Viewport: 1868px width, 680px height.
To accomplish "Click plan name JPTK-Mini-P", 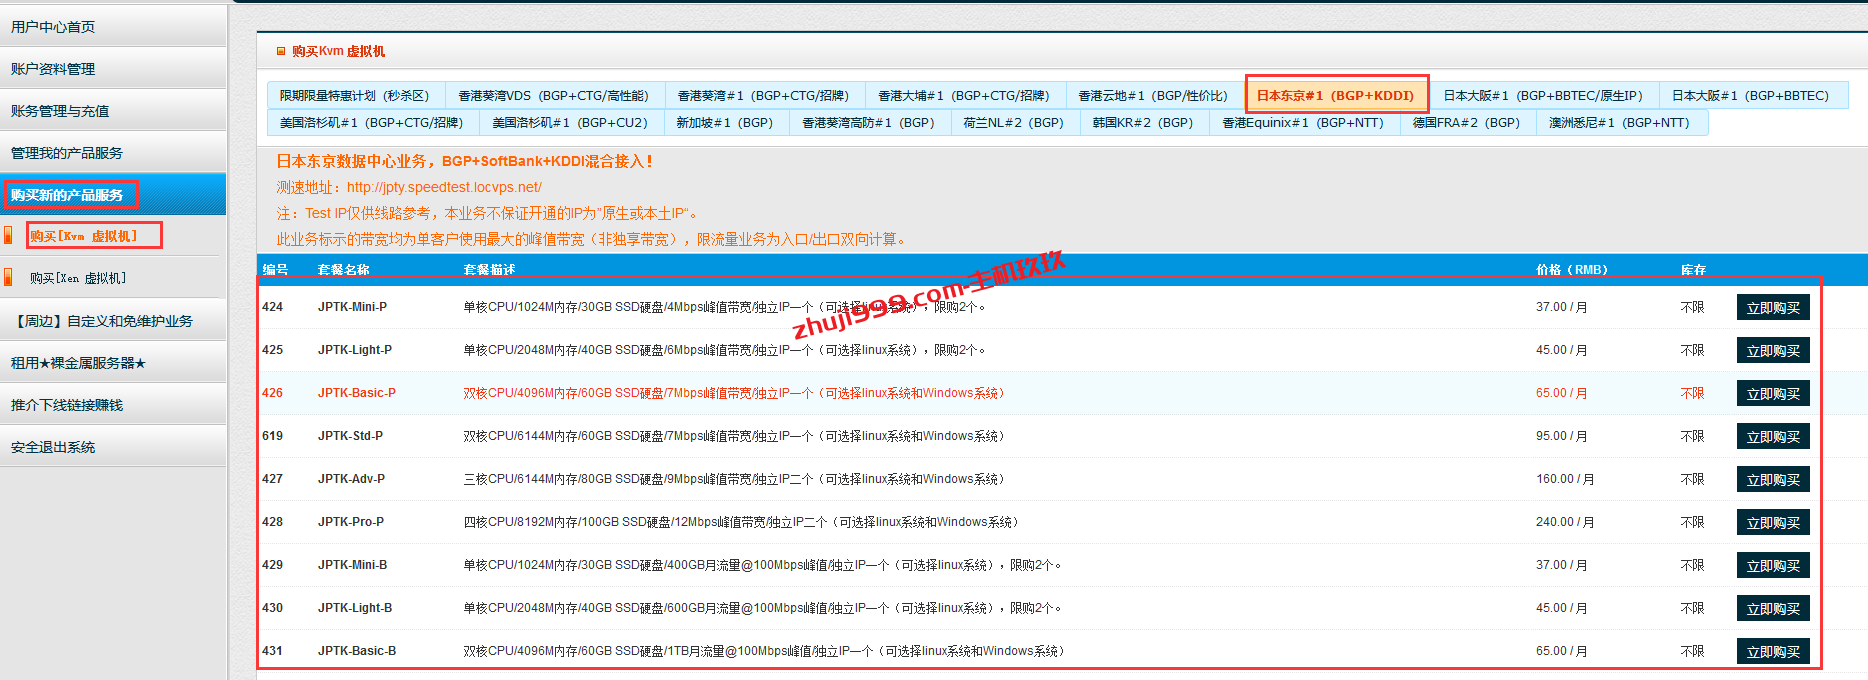I will click(352, 307).
